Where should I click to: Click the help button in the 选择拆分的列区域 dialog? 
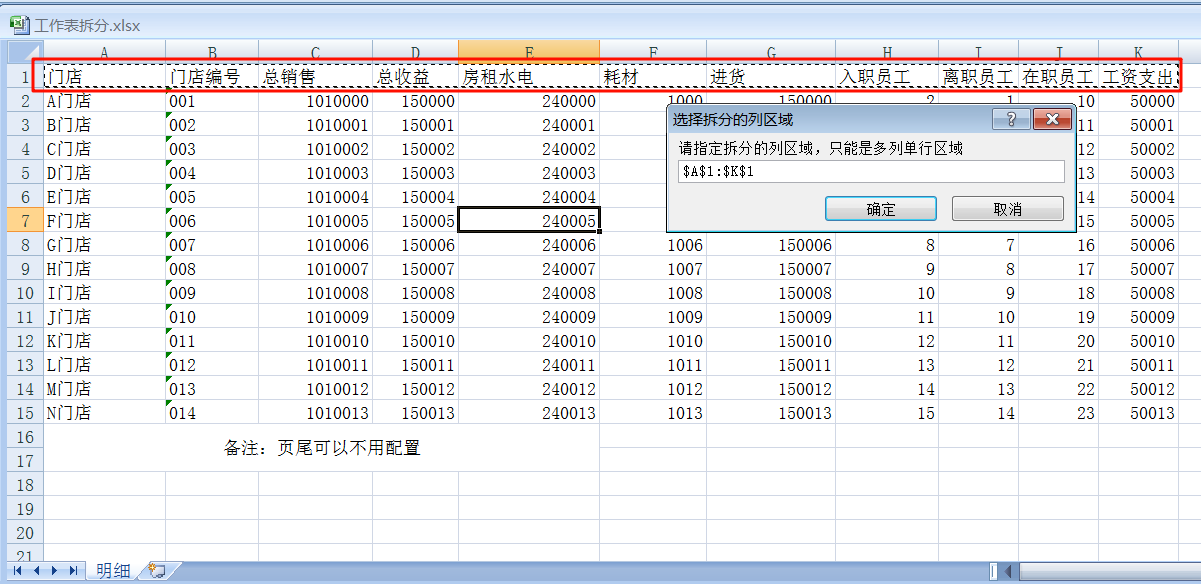pos(1011,119)
